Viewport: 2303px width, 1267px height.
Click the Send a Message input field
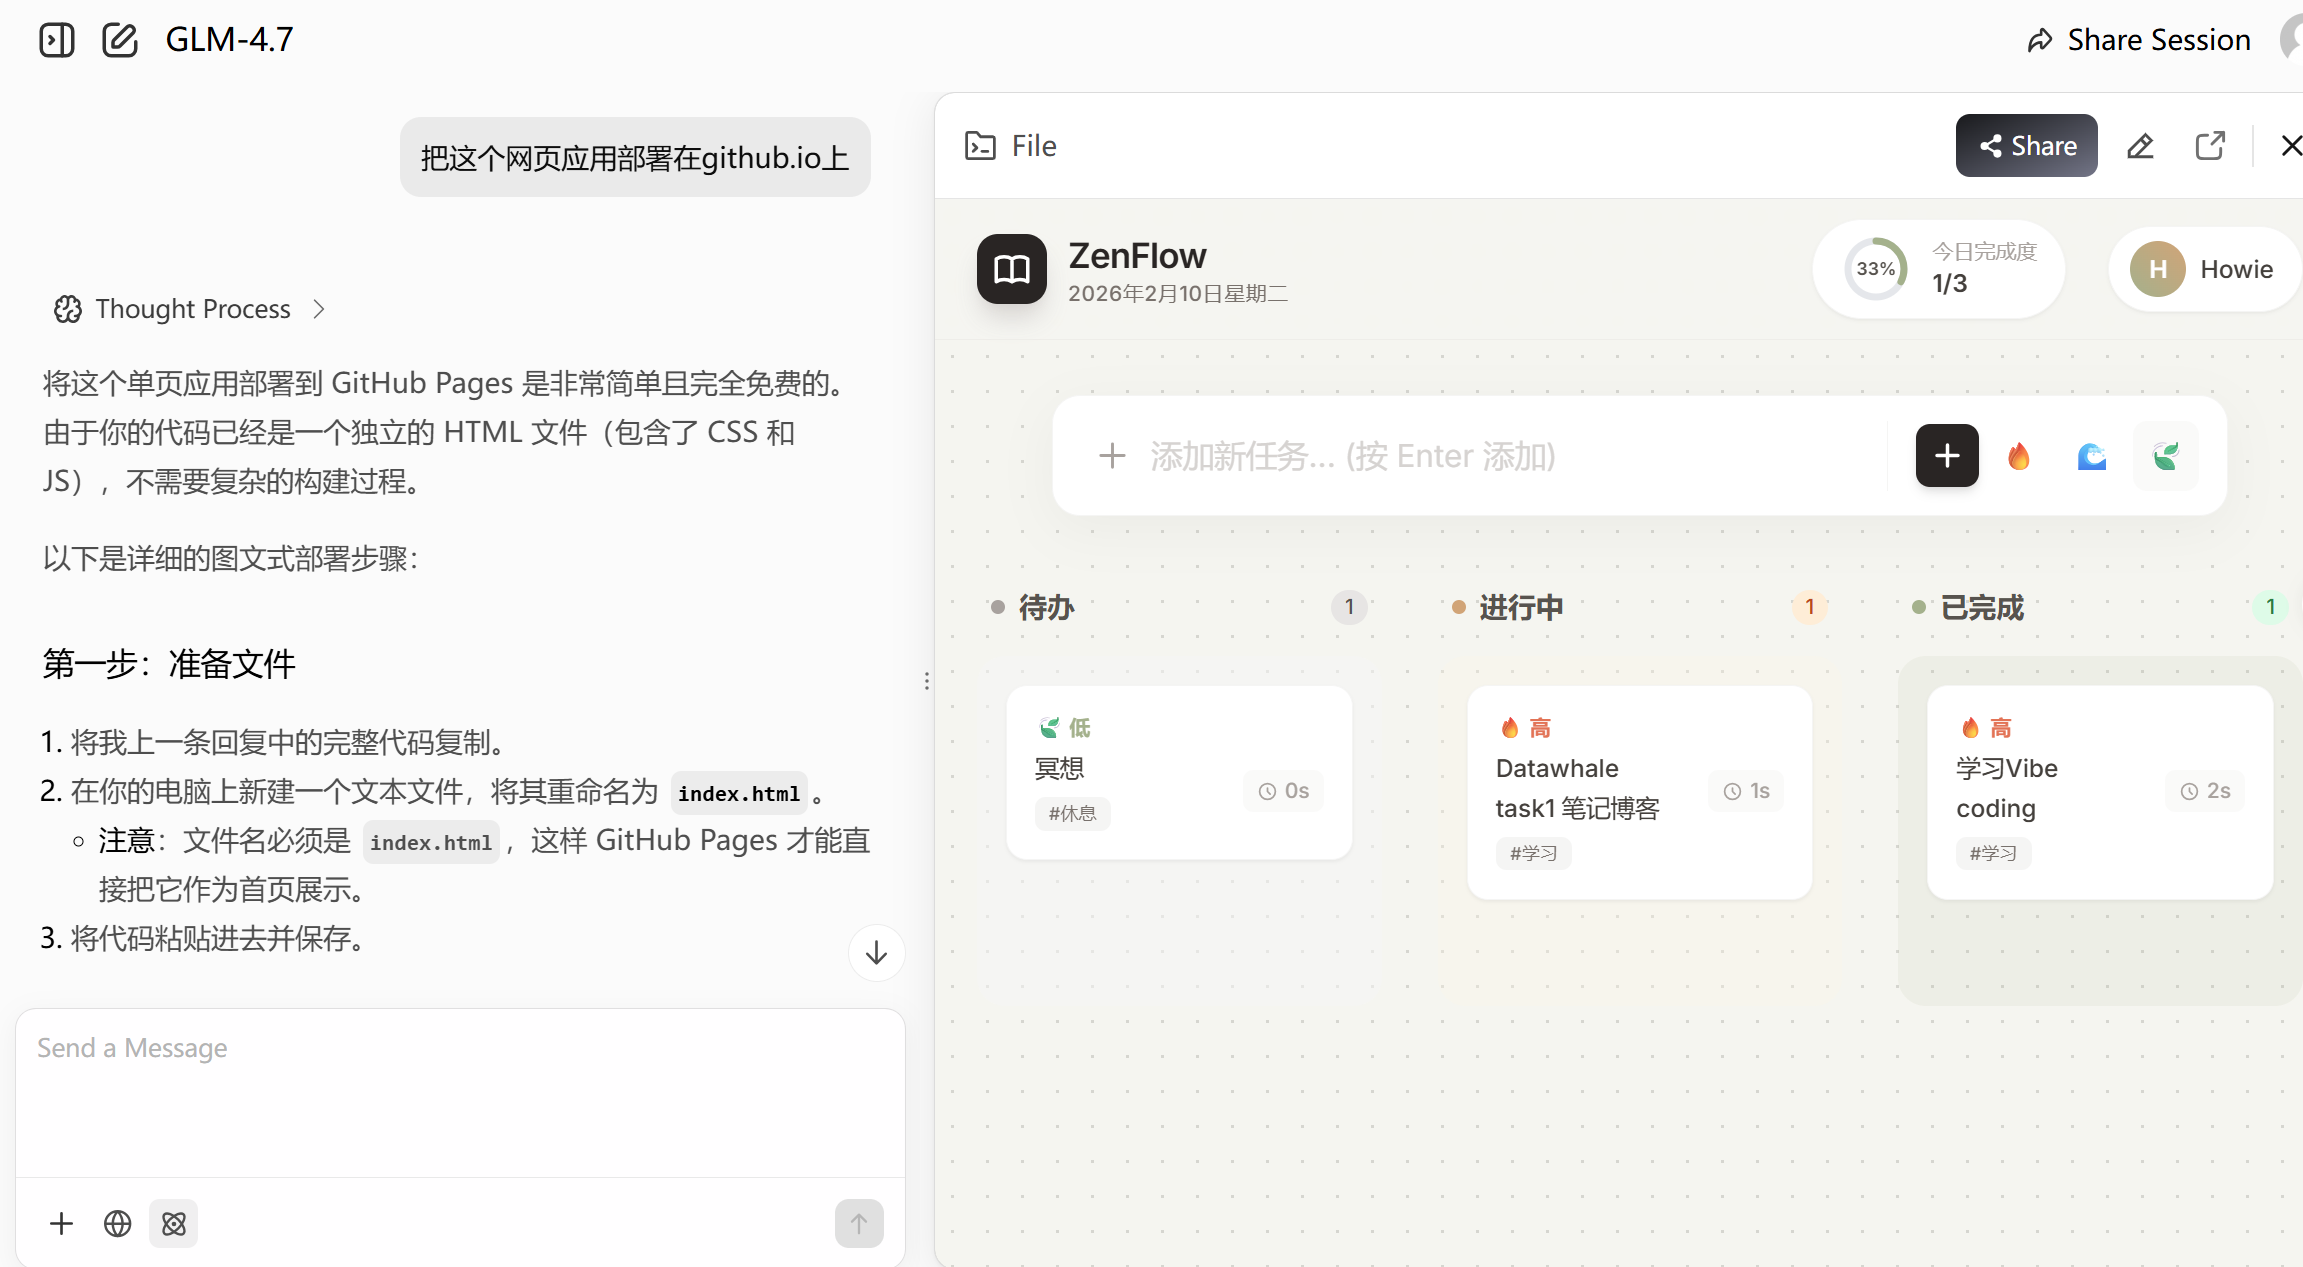click(460, 1090)
